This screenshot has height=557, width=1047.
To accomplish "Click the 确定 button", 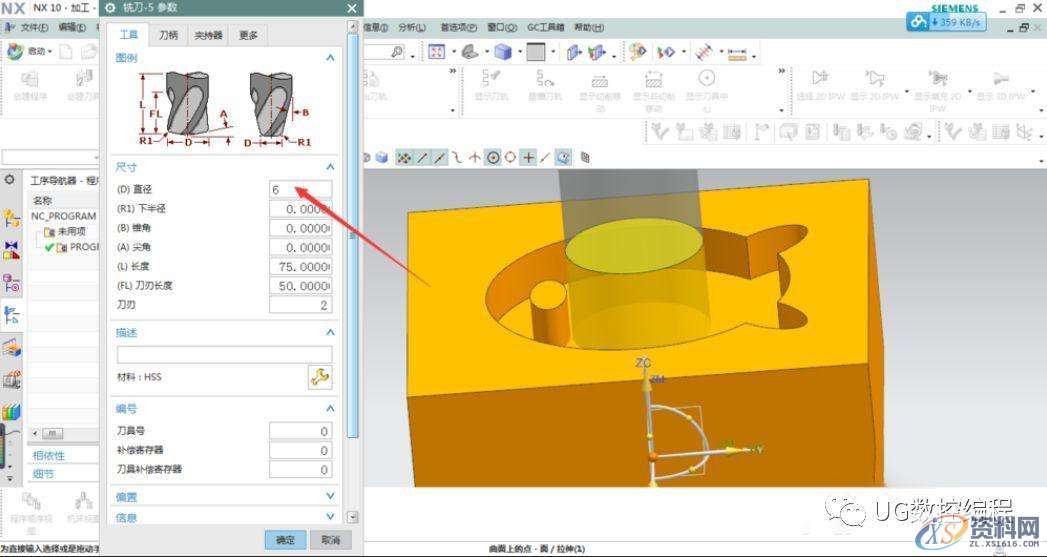I will tap(286, 539).
